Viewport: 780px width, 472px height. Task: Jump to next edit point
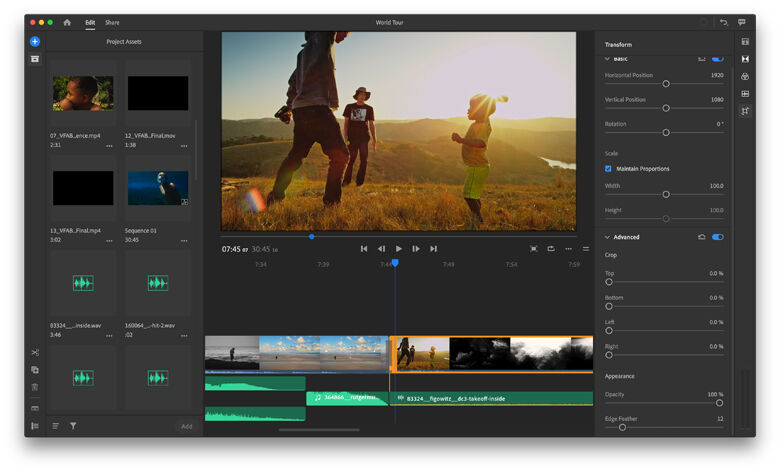433,249
